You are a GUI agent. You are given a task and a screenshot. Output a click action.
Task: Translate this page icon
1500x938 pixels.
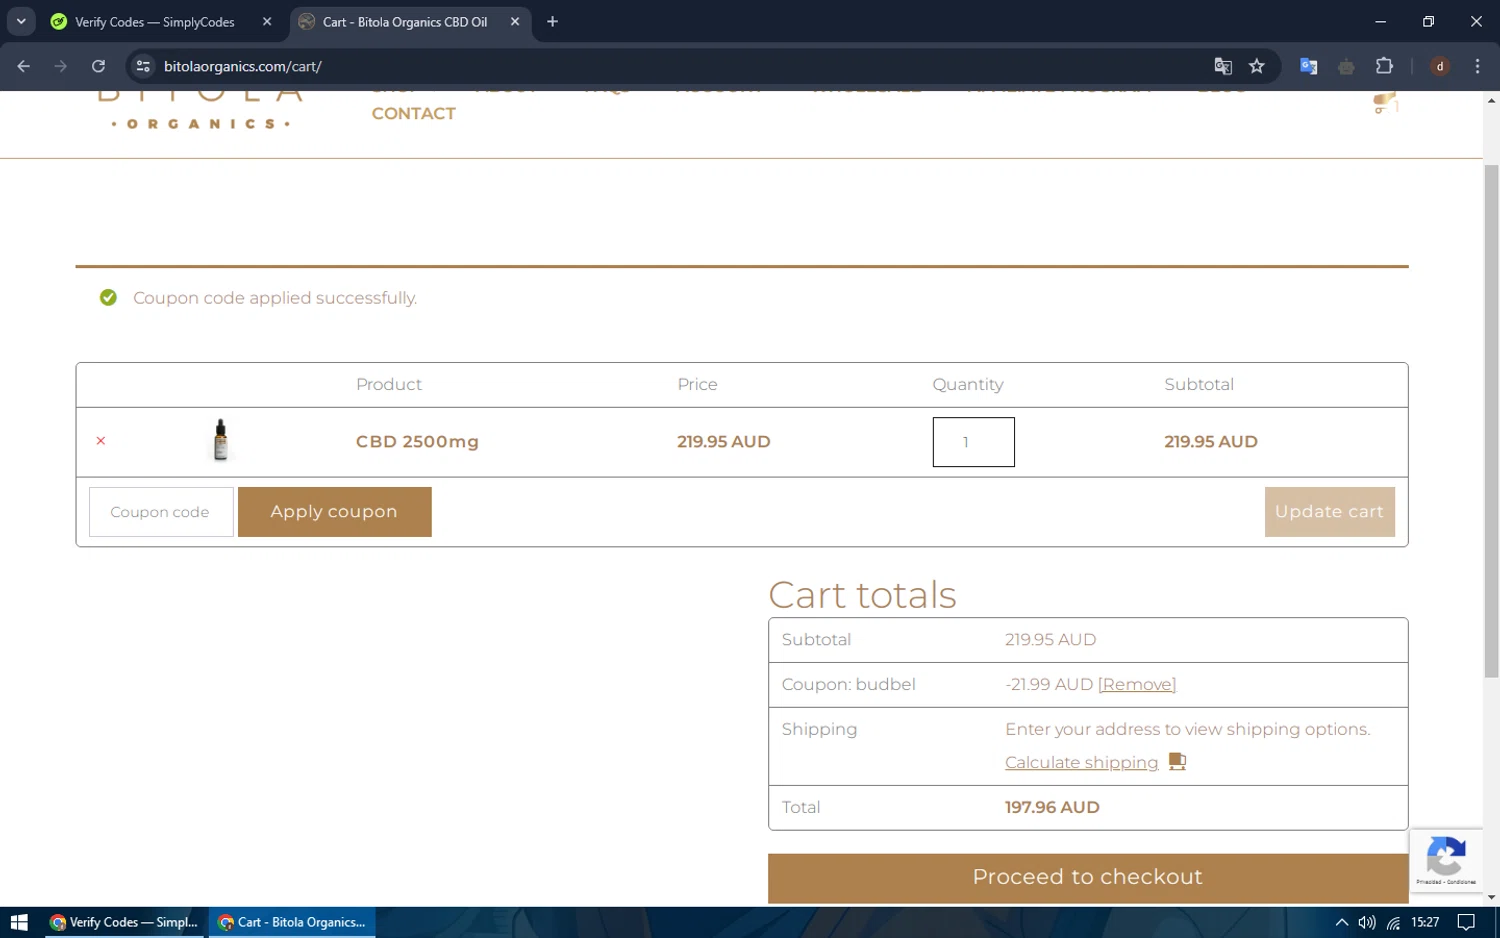tap(1223, 66)
